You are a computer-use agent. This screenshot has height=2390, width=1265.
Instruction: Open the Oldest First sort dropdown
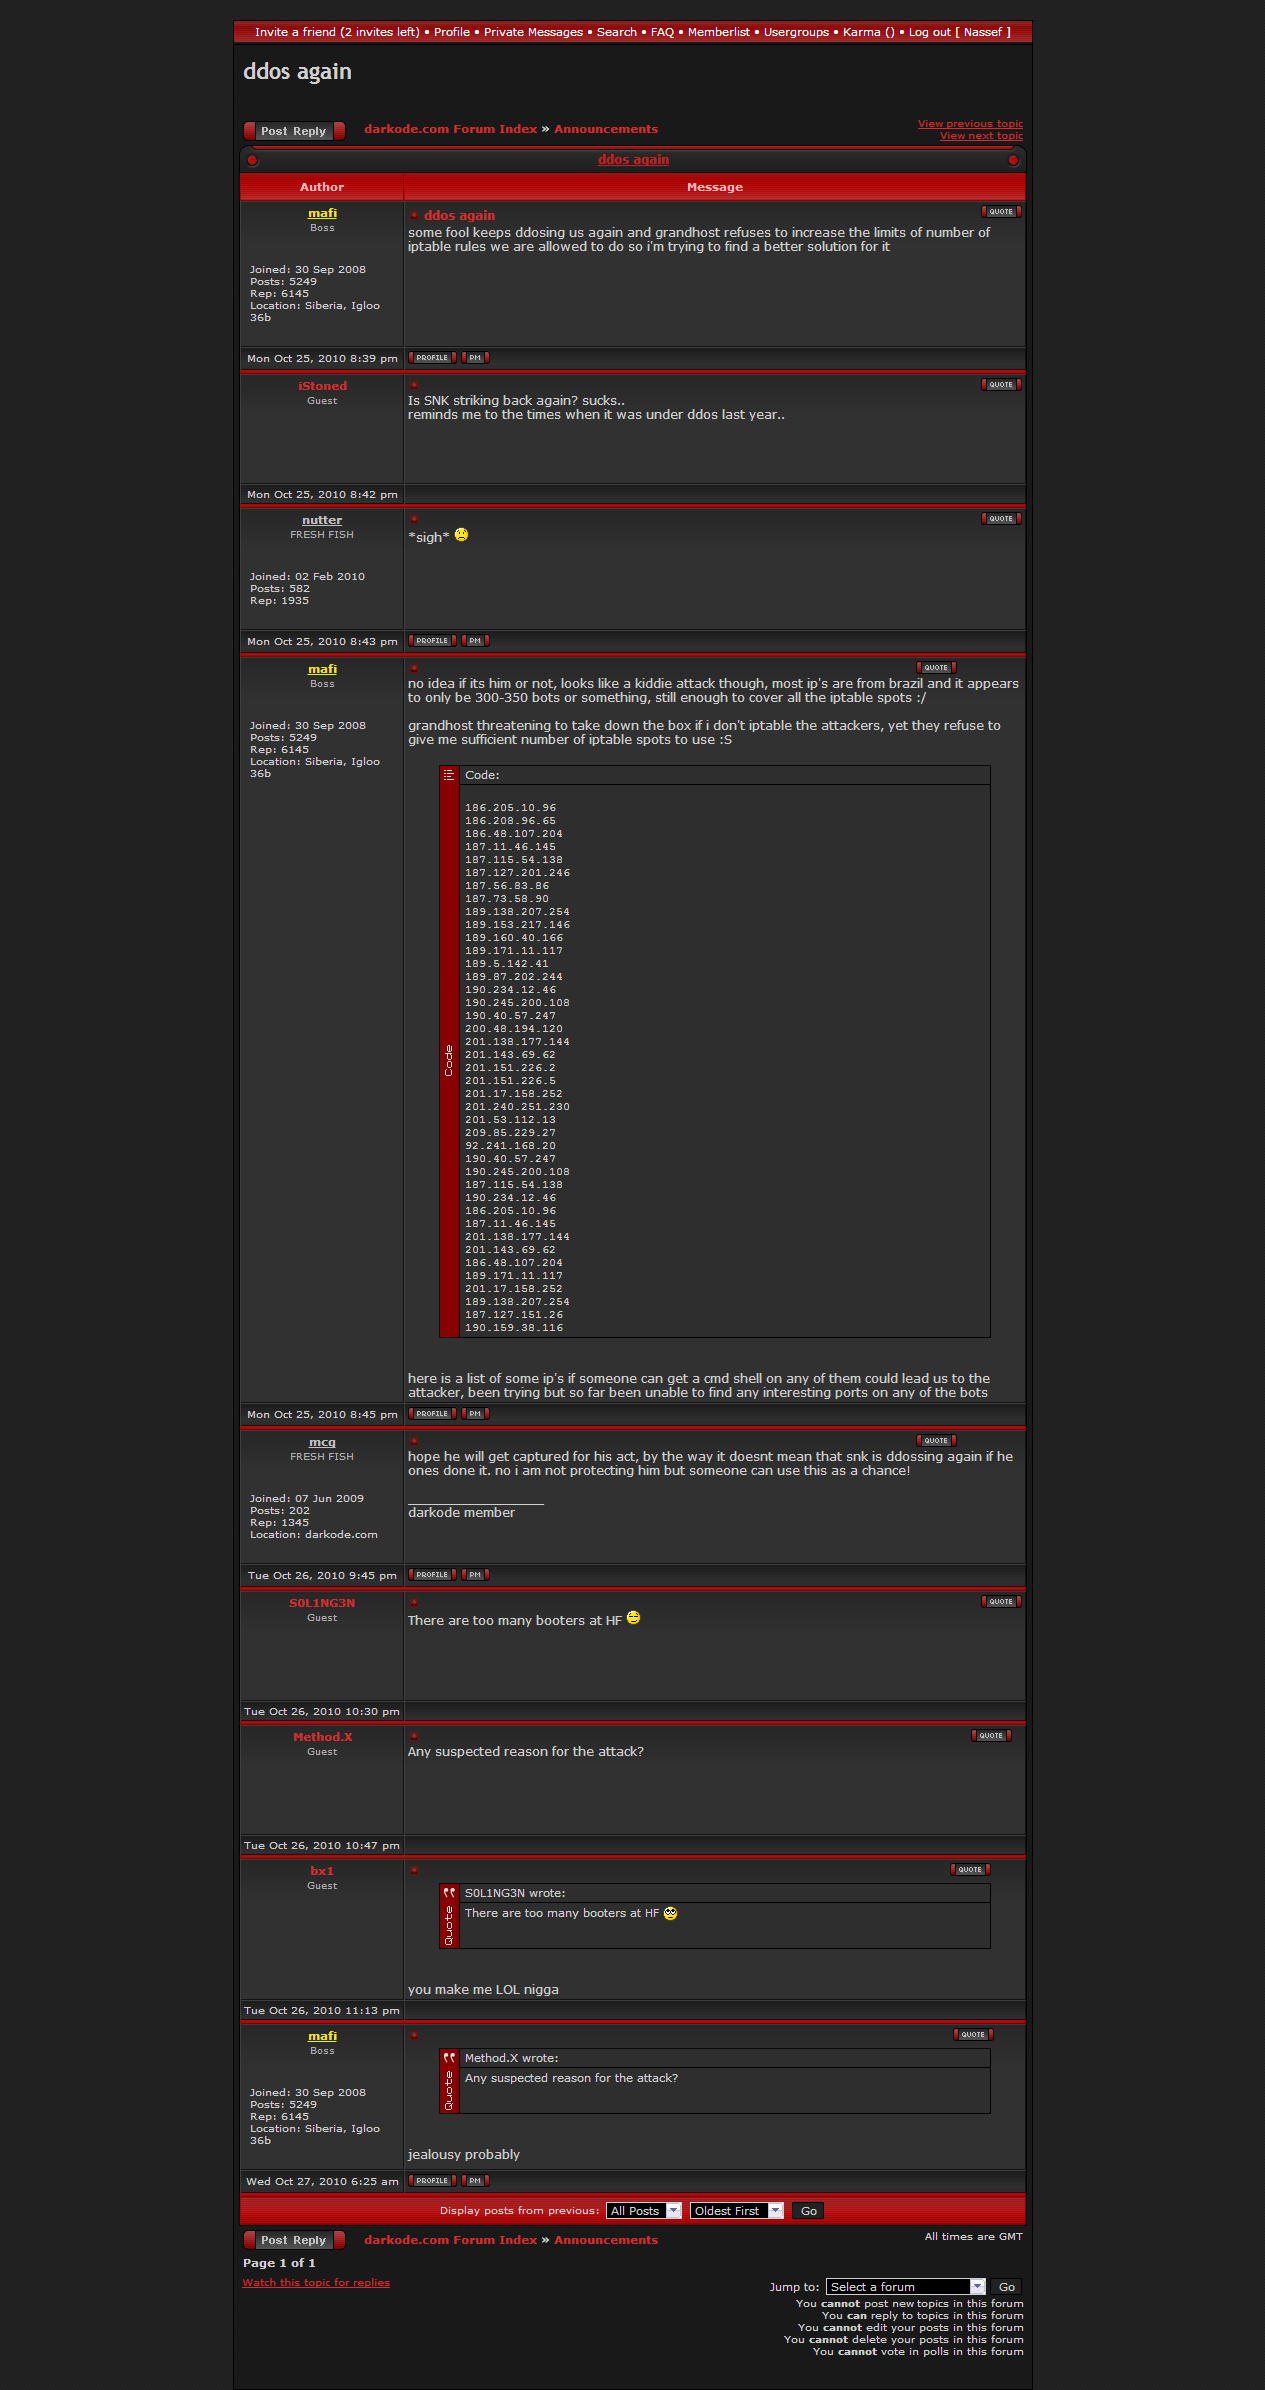(736, 2211)
